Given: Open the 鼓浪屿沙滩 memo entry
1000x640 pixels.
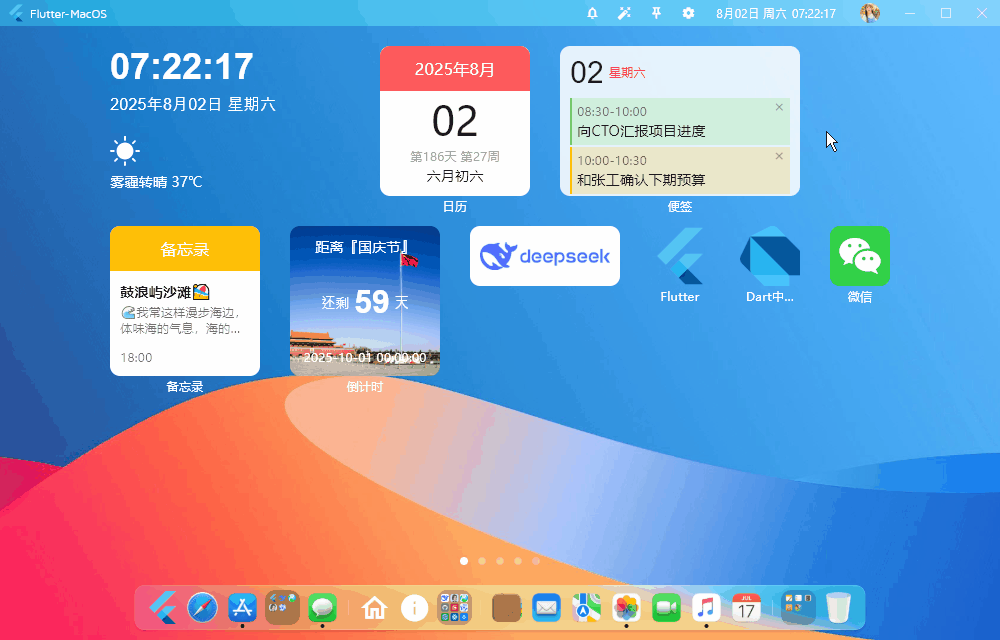Looking at the screenshot, I should pyautogui.click(x=185, y=310).
